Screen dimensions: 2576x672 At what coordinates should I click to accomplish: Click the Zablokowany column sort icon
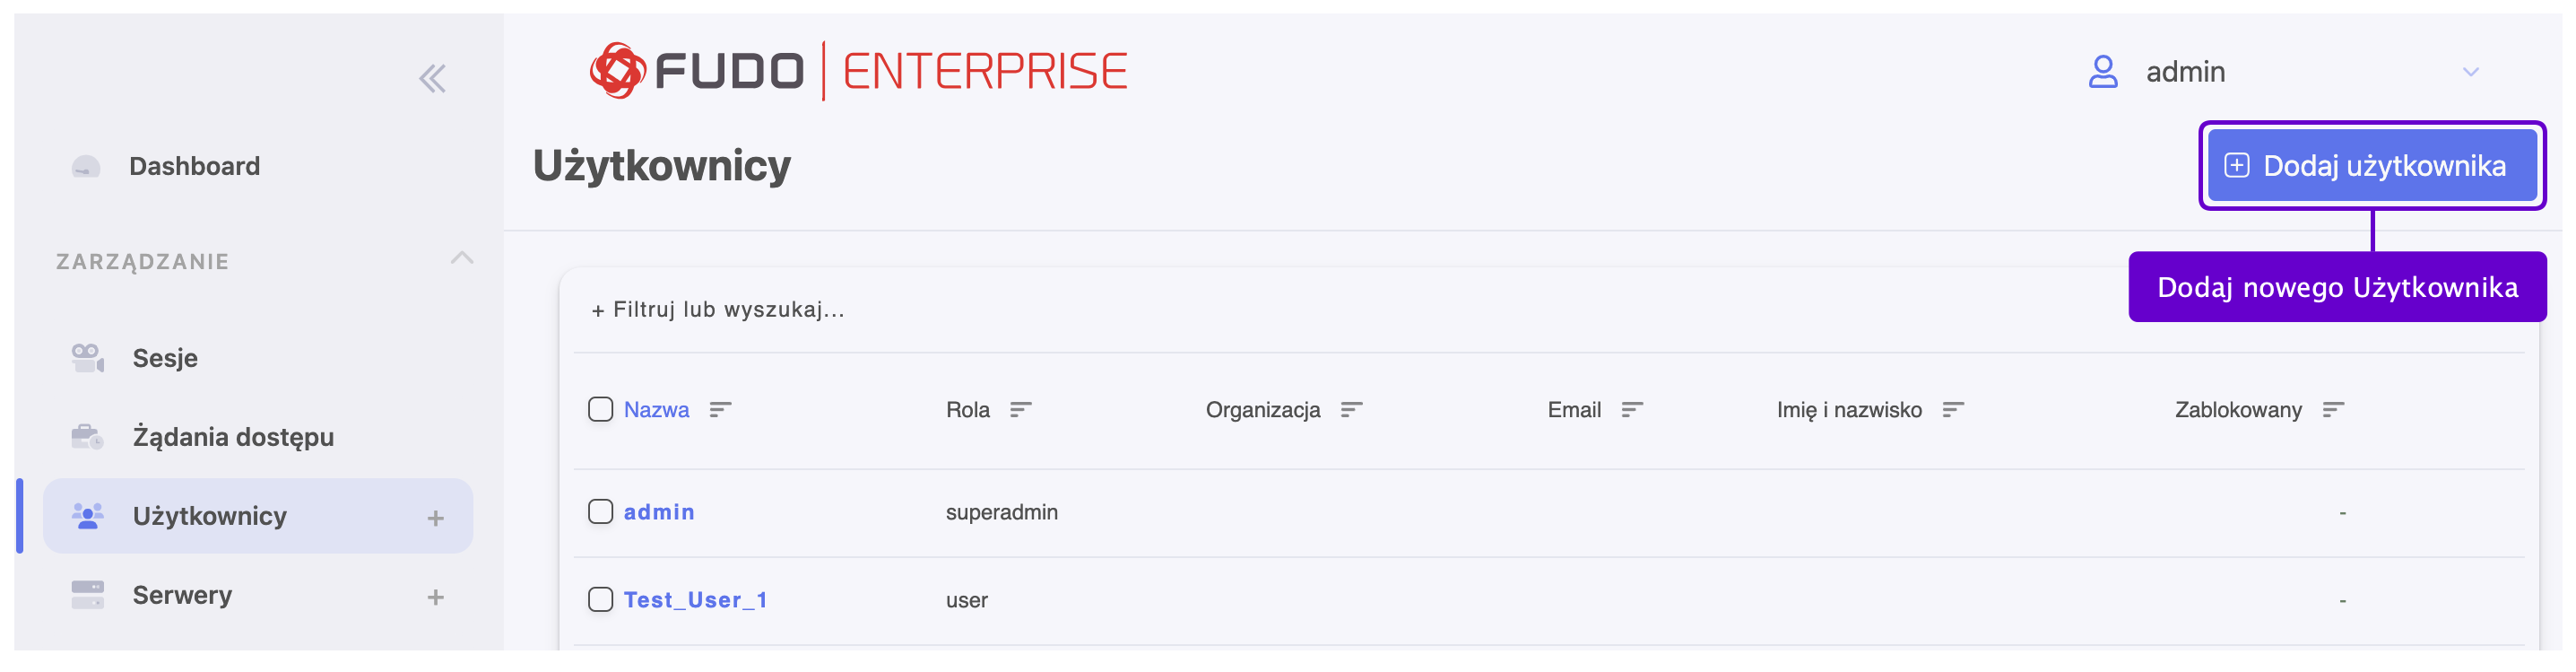[x=2333, y=410]
